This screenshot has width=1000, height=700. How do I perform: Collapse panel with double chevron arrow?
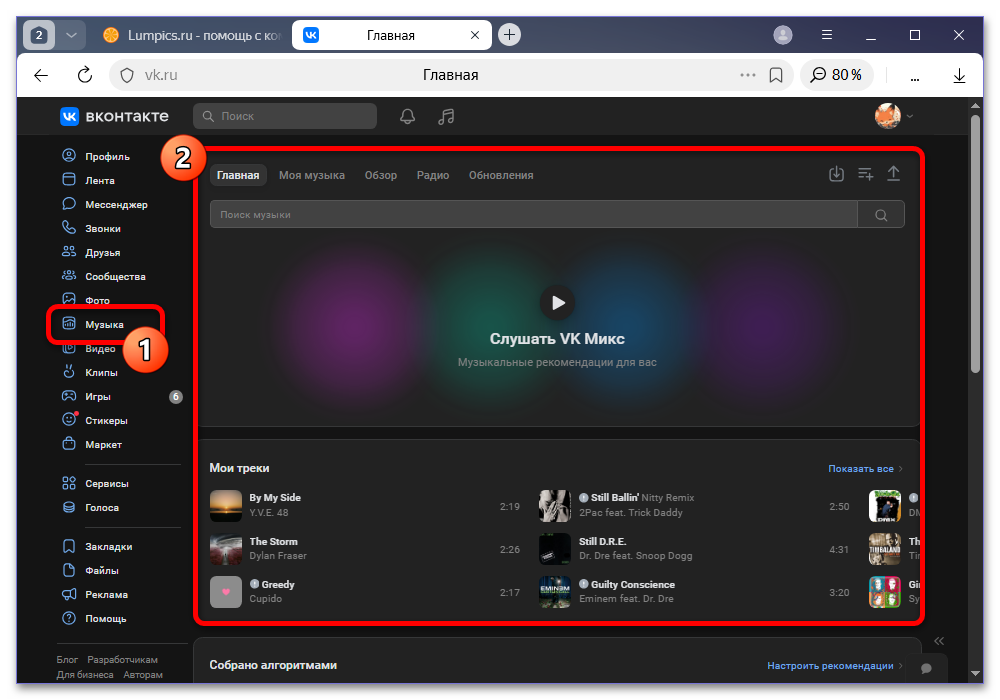click(x=938, y=641)
